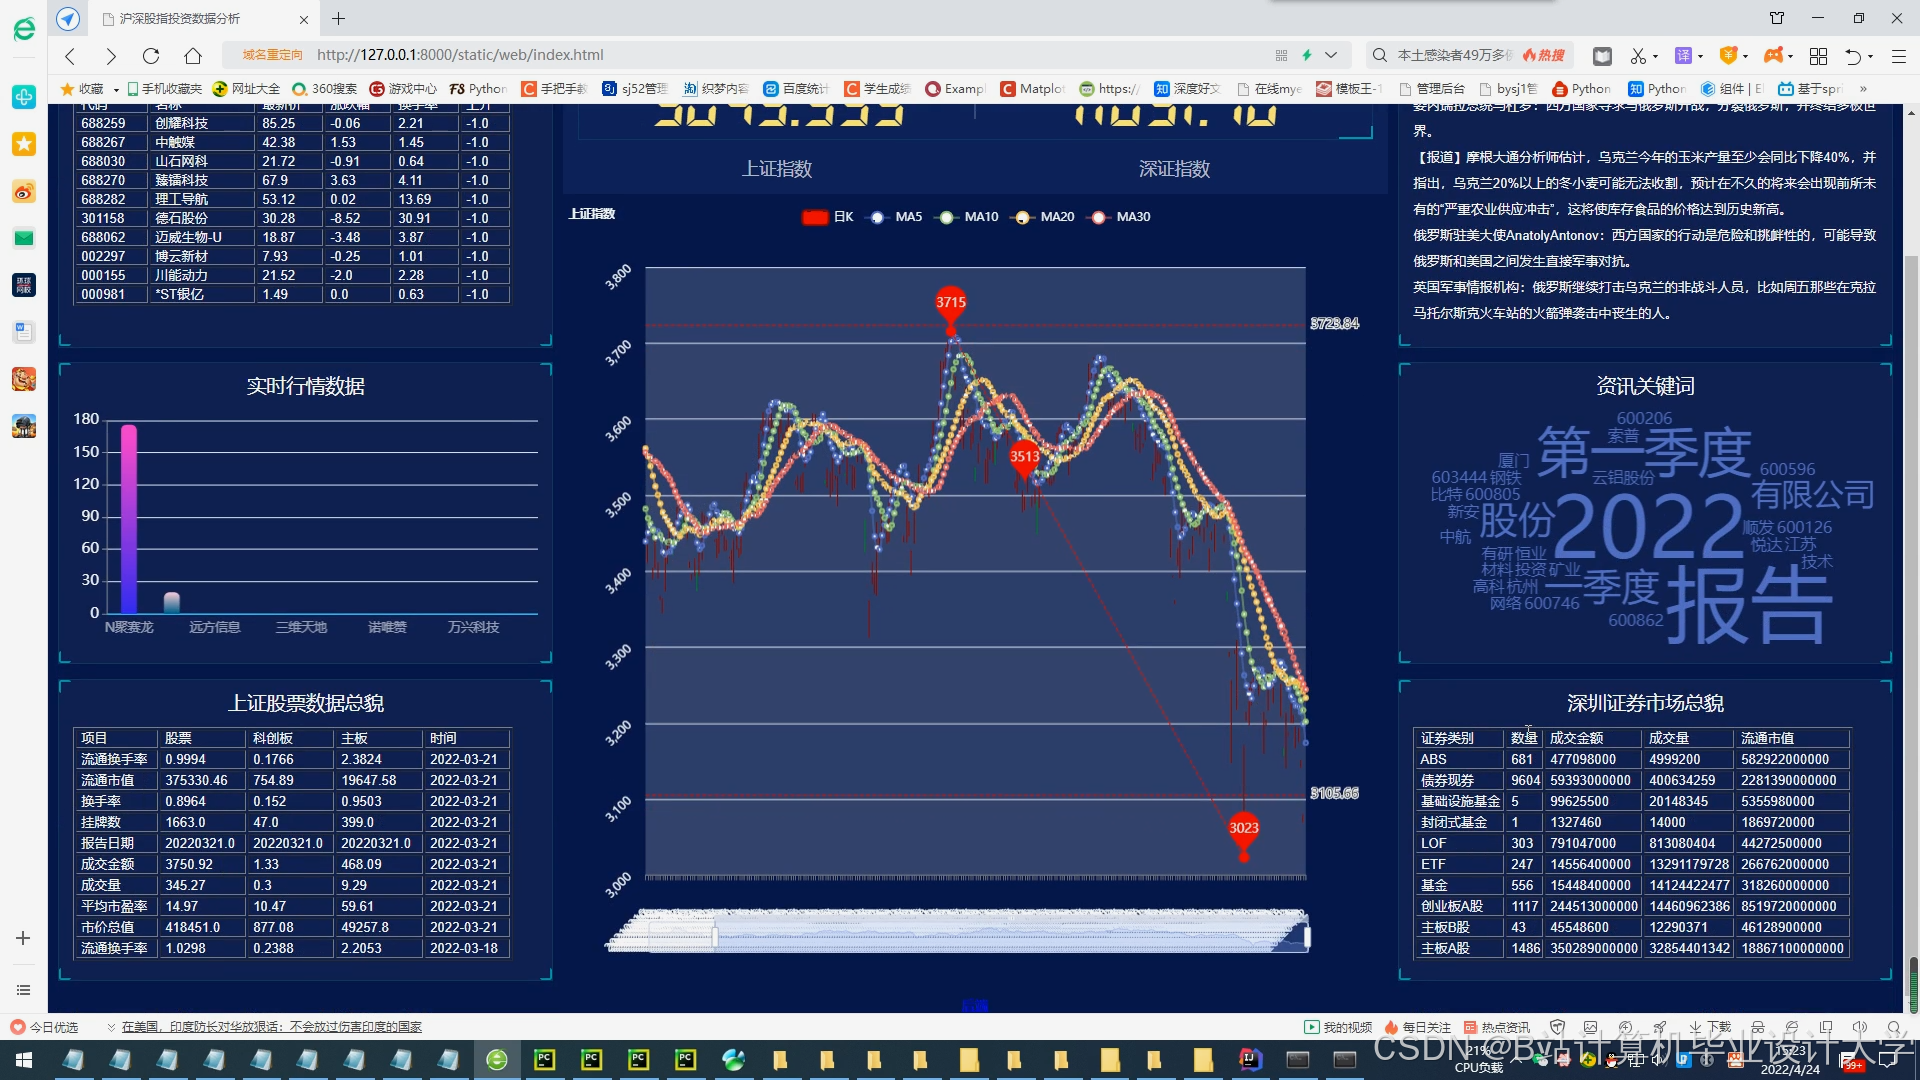Open the 在美国 印度防长 news headline link
The width and height of the screenshot is (1920, 1080).
pos(272,1027)
